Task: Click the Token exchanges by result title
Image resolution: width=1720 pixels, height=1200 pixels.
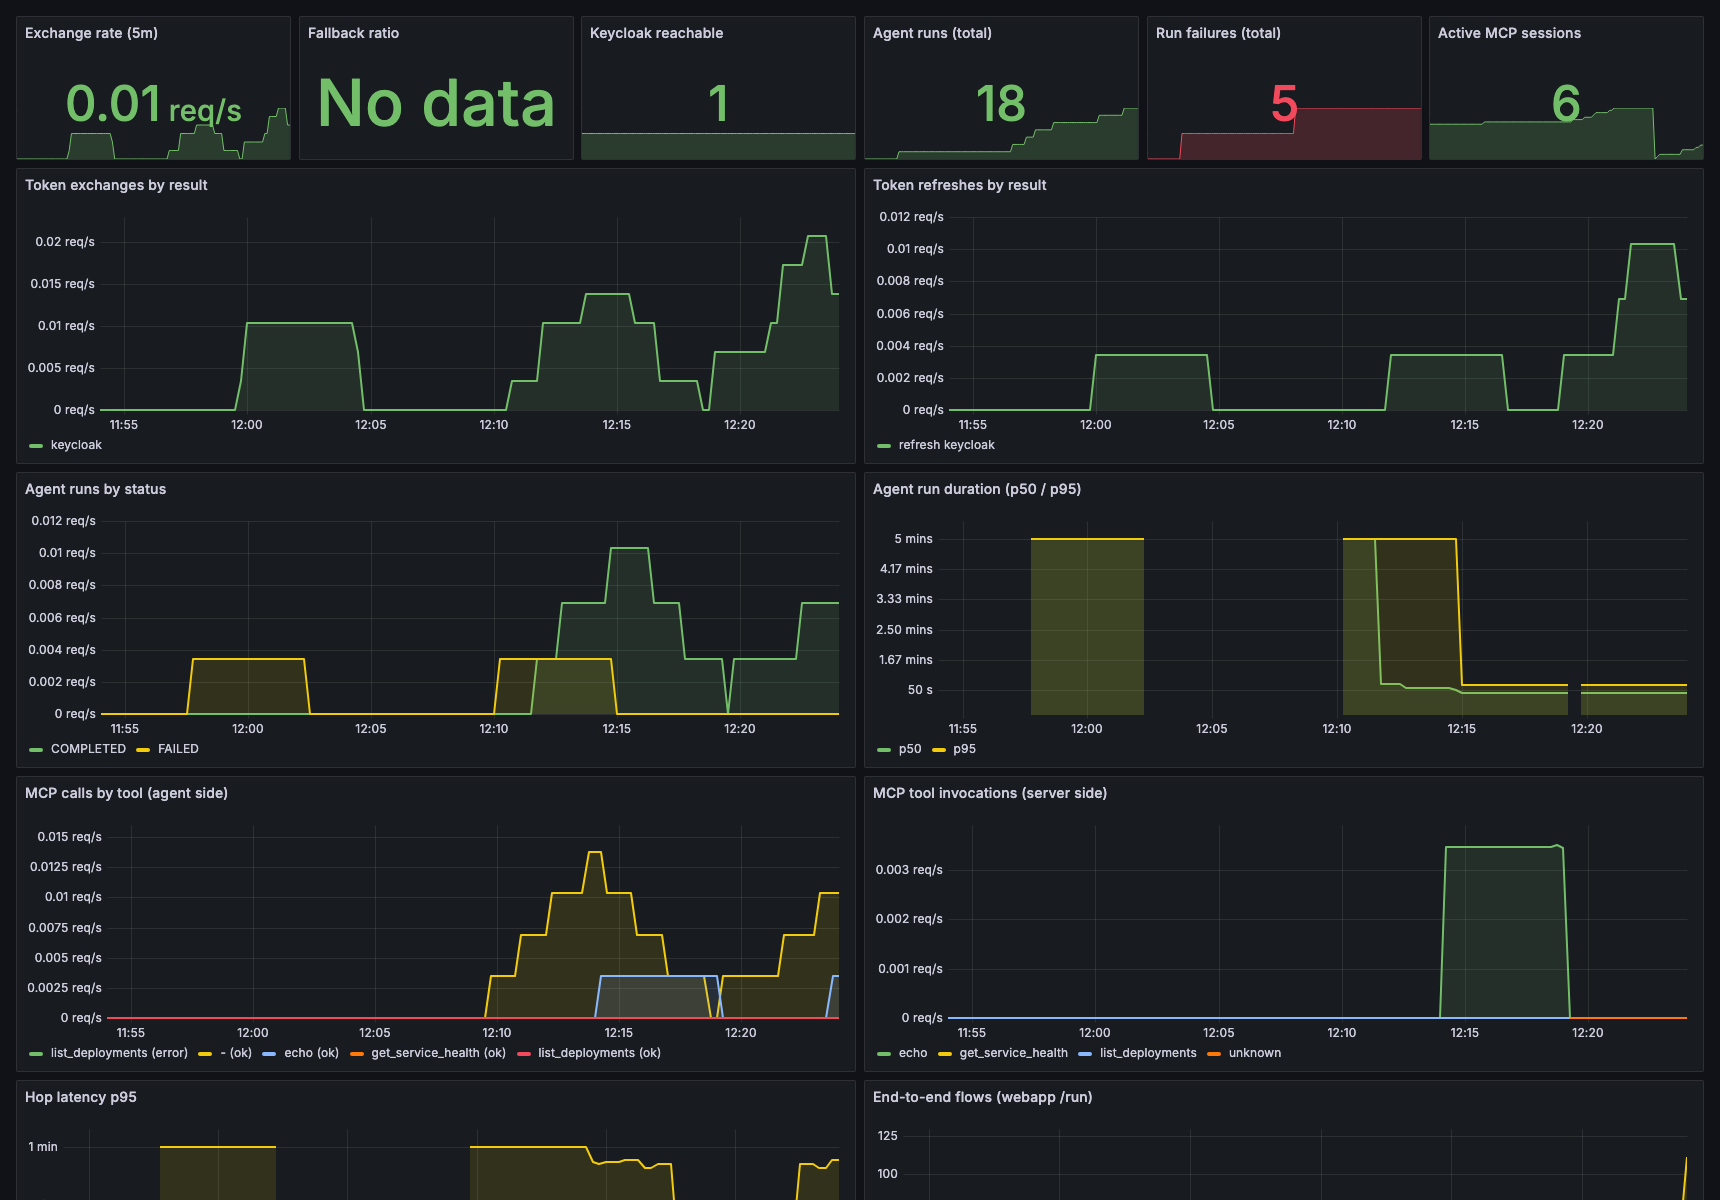Action: [x=116, y=185]
